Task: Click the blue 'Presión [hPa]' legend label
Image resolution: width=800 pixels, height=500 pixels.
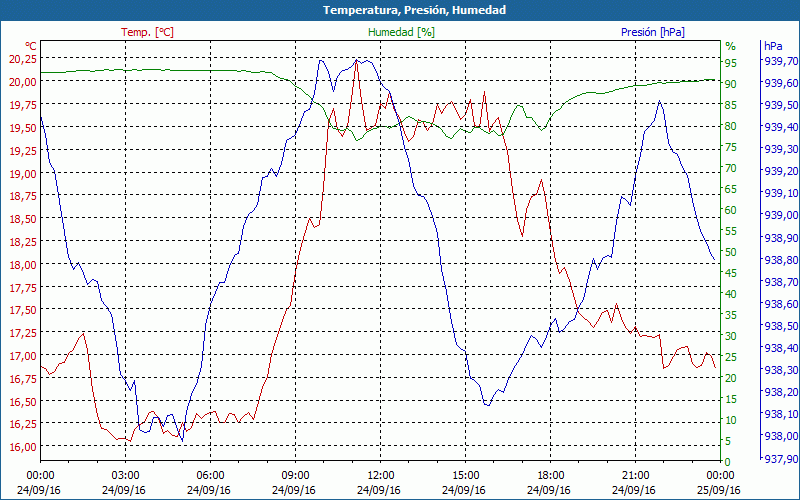Action: tap(653, 32)
